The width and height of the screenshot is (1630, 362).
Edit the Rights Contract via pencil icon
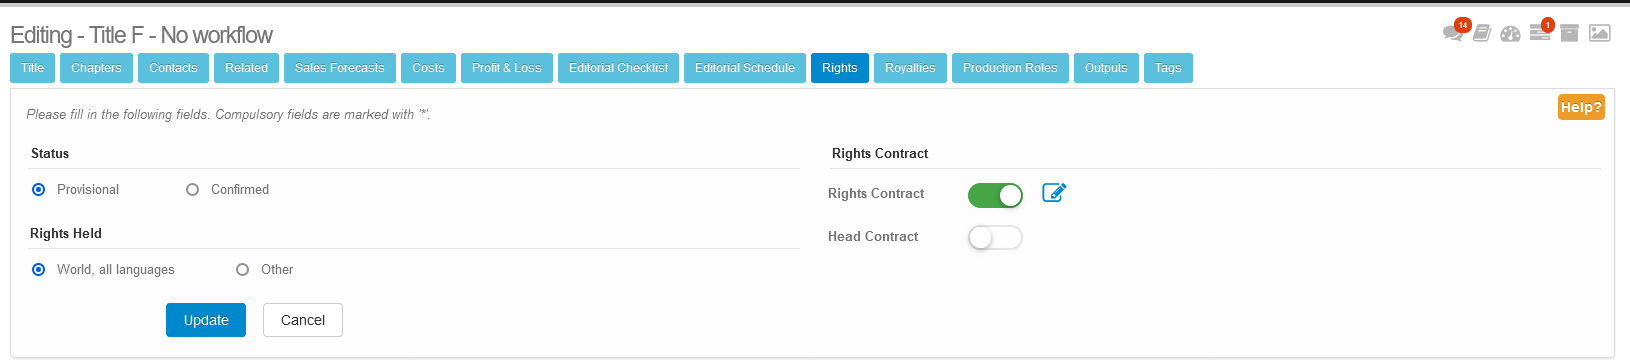1054,192
